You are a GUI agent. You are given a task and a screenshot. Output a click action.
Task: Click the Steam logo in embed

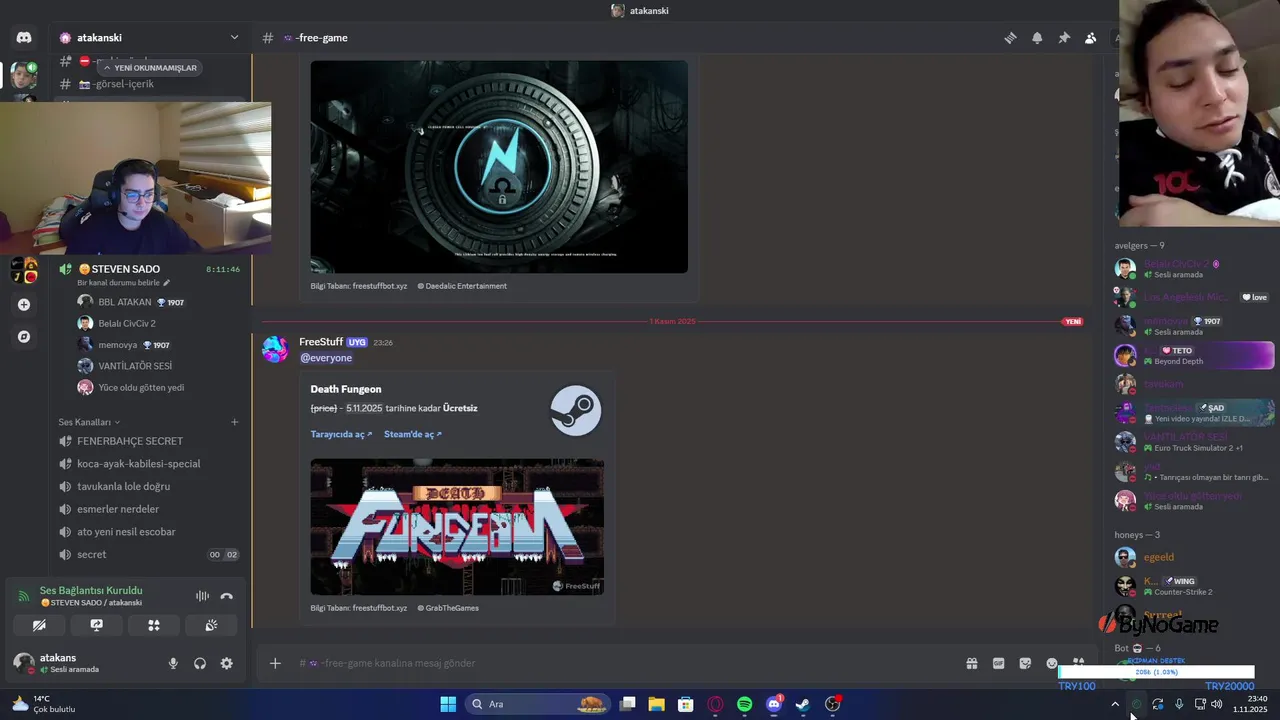tap(575, 410)
